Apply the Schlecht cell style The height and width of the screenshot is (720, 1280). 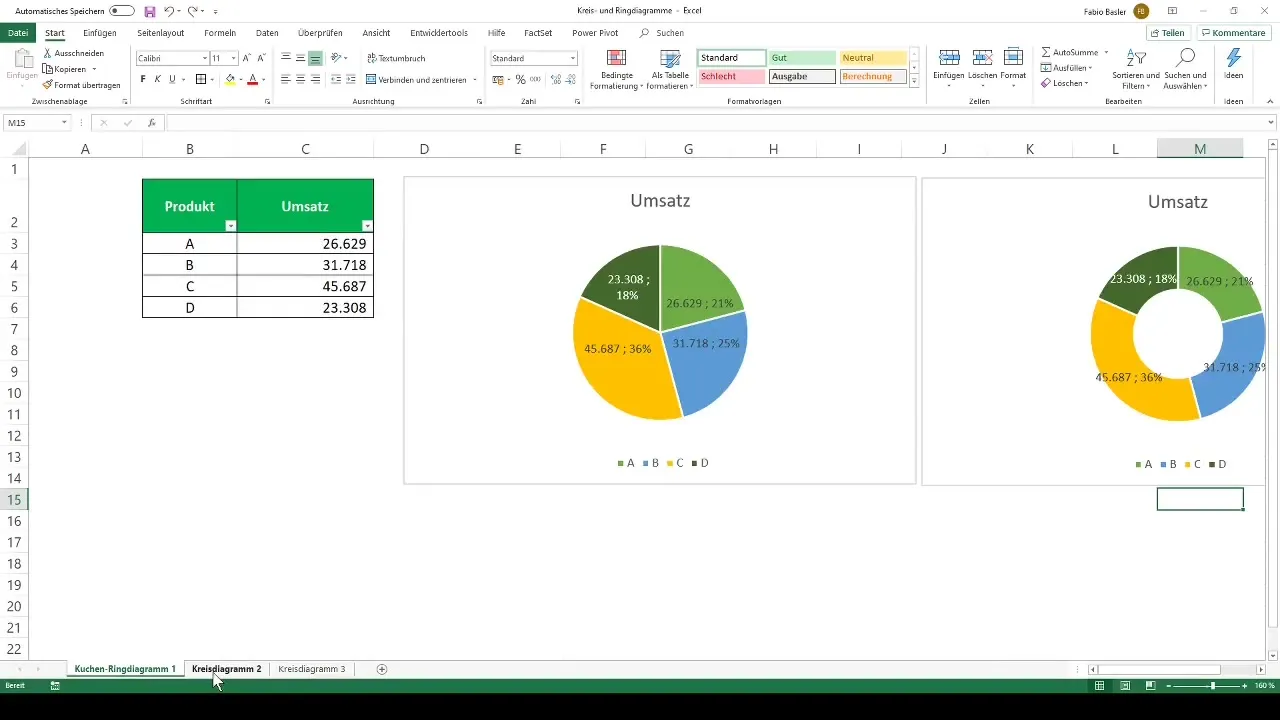point(732,76)
